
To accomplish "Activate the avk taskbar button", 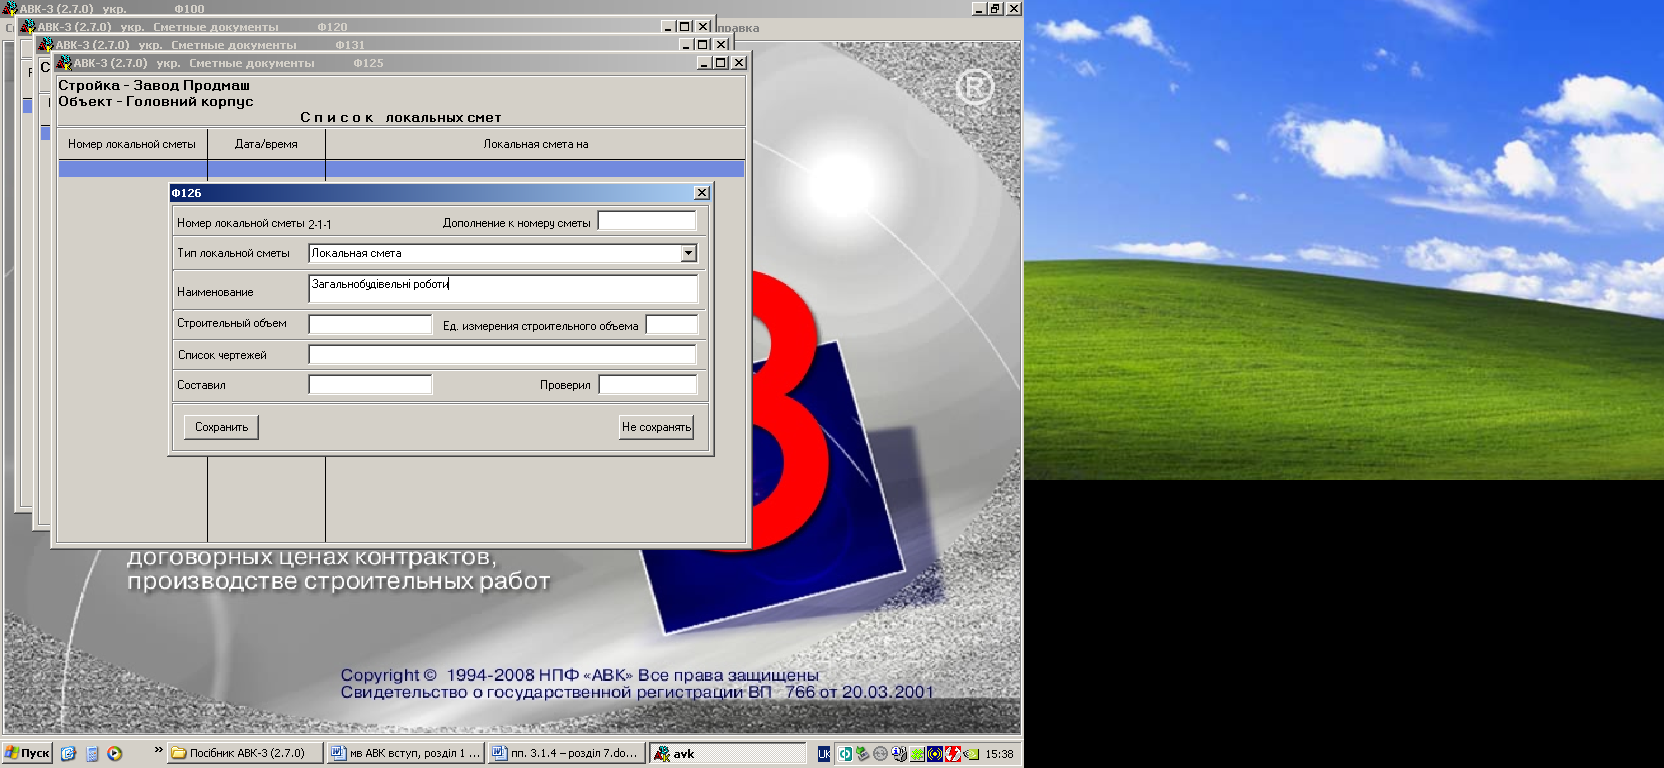I will [727, 753].
